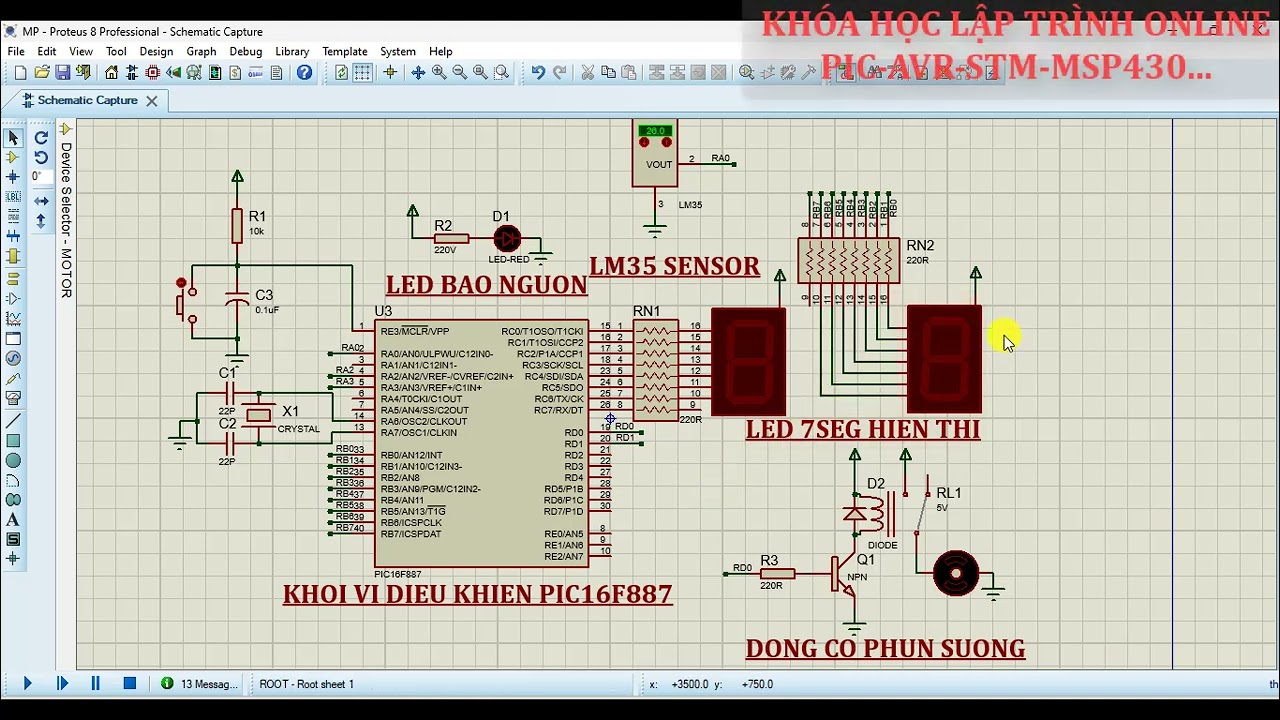Screen dimensions: 1280x720
Task: Open the System menu
Action: pyautogui.click(x=398, y=51)
